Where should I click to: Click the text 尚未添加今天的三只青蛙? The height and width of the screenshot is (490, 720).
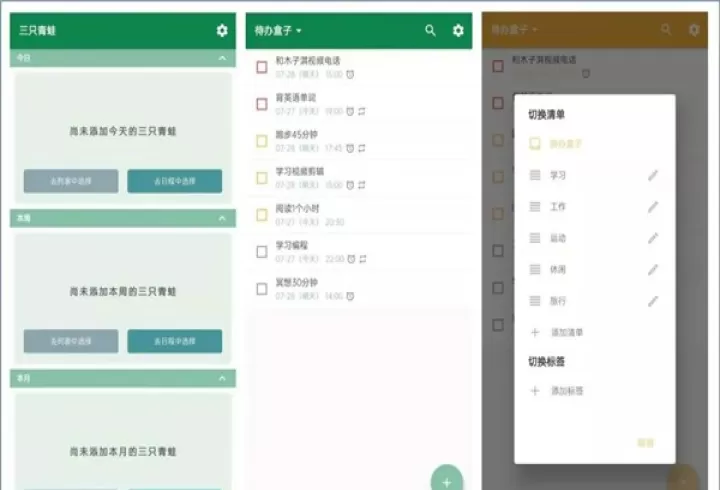(x=123, y=131)
